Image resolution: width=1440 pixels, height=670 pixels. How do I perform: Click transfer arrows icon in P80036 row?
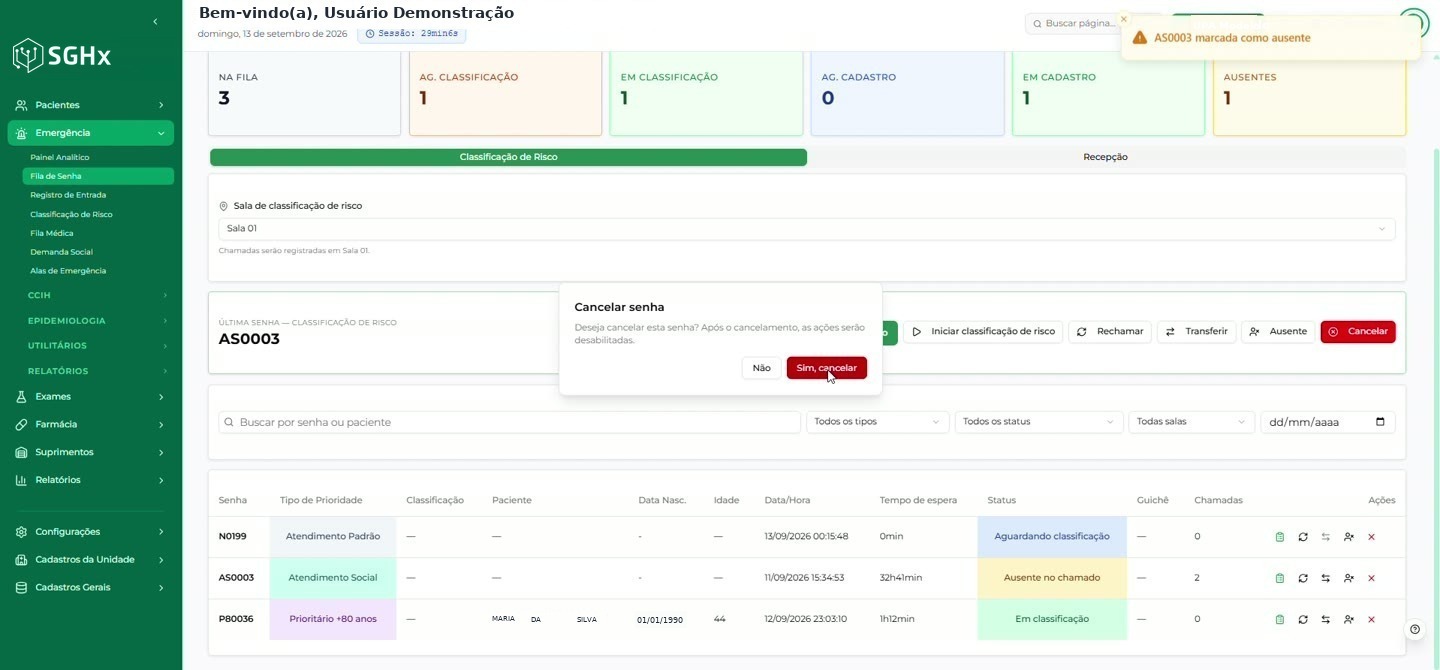point(1326,619)
